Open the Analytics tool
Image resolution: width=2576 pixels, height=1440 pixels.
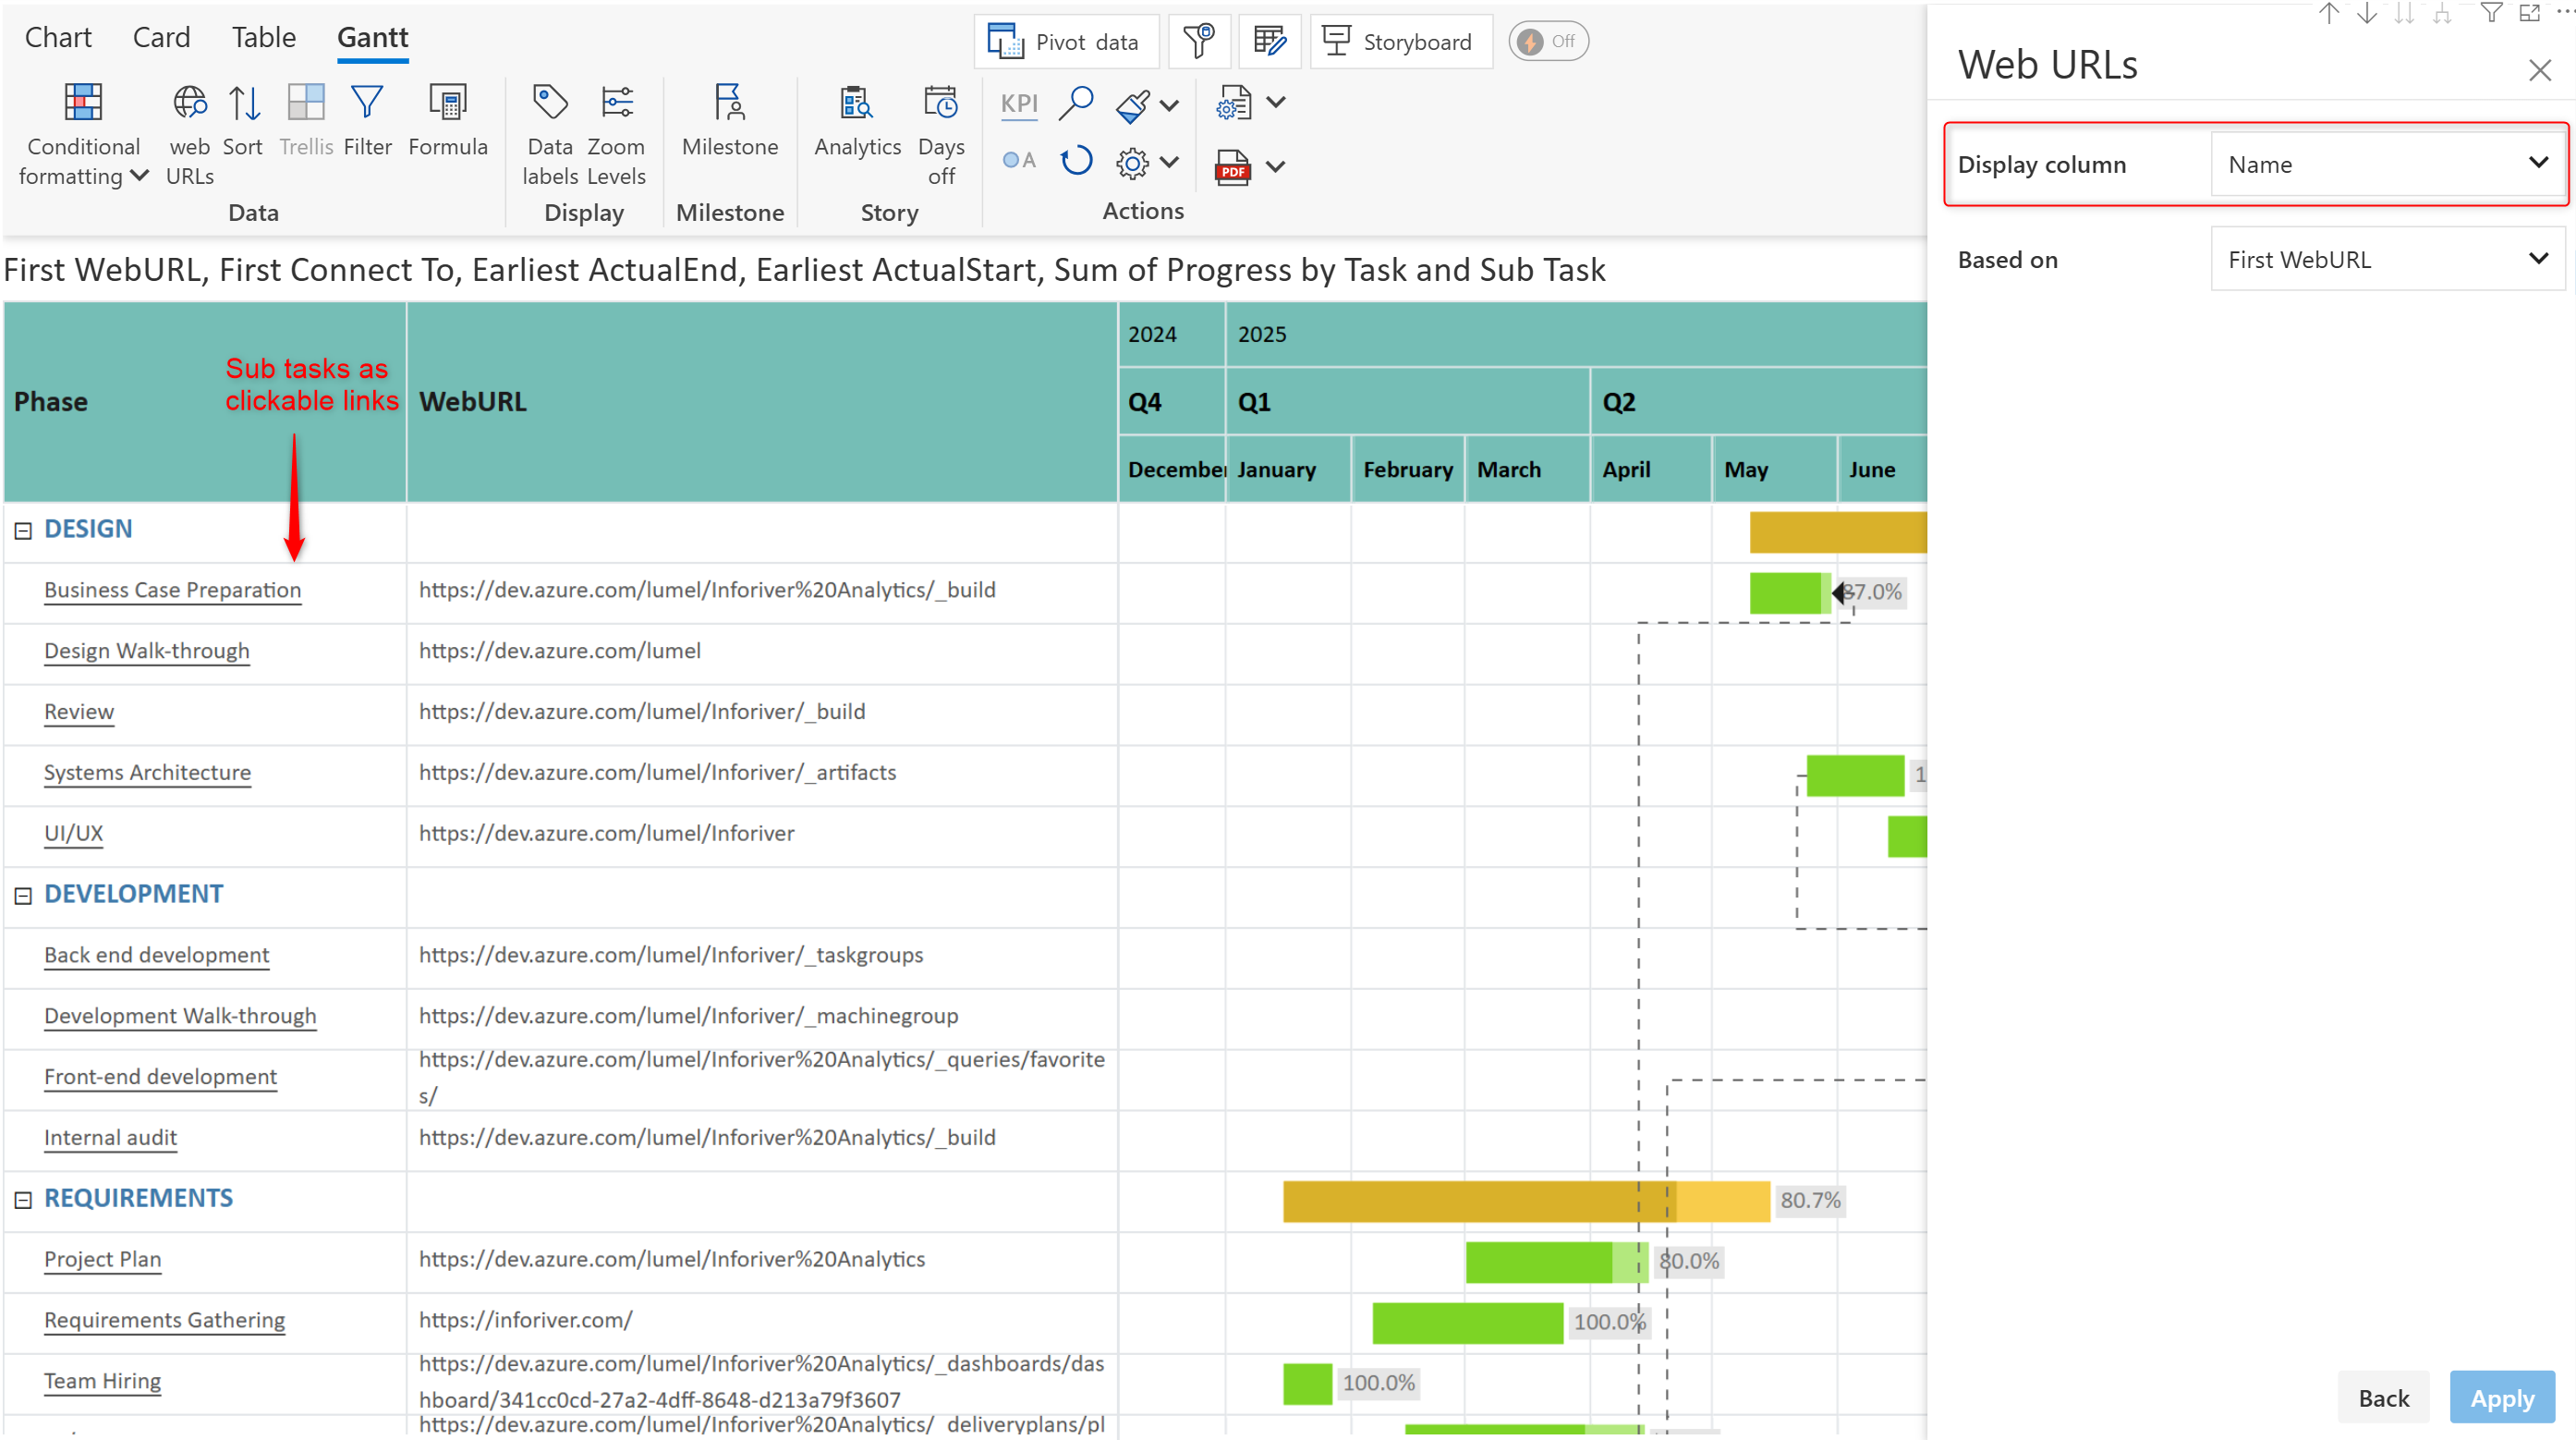point(857,121)
